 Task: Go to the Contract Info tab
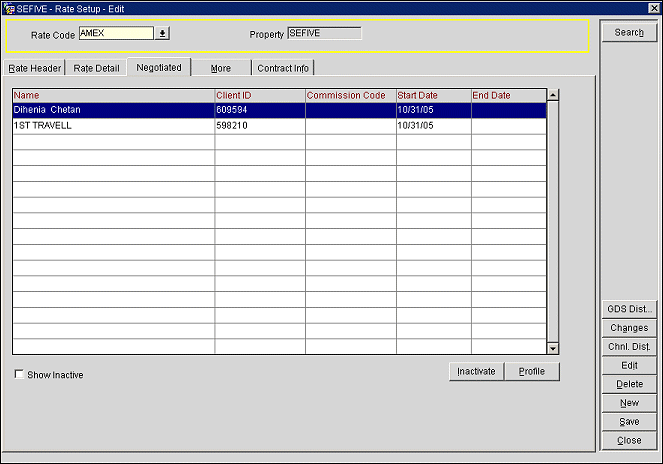[283, 68]
